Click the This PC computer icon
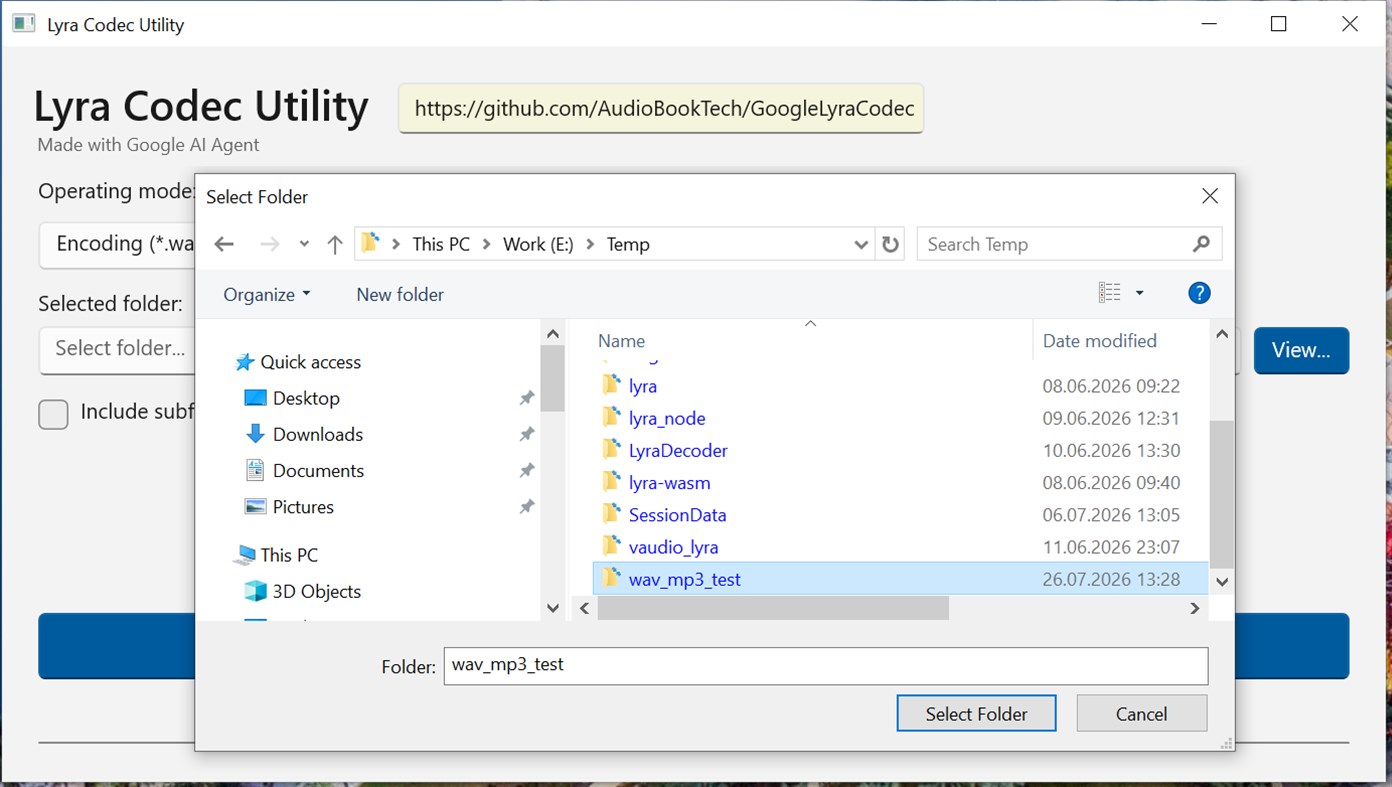 (243, 555)
